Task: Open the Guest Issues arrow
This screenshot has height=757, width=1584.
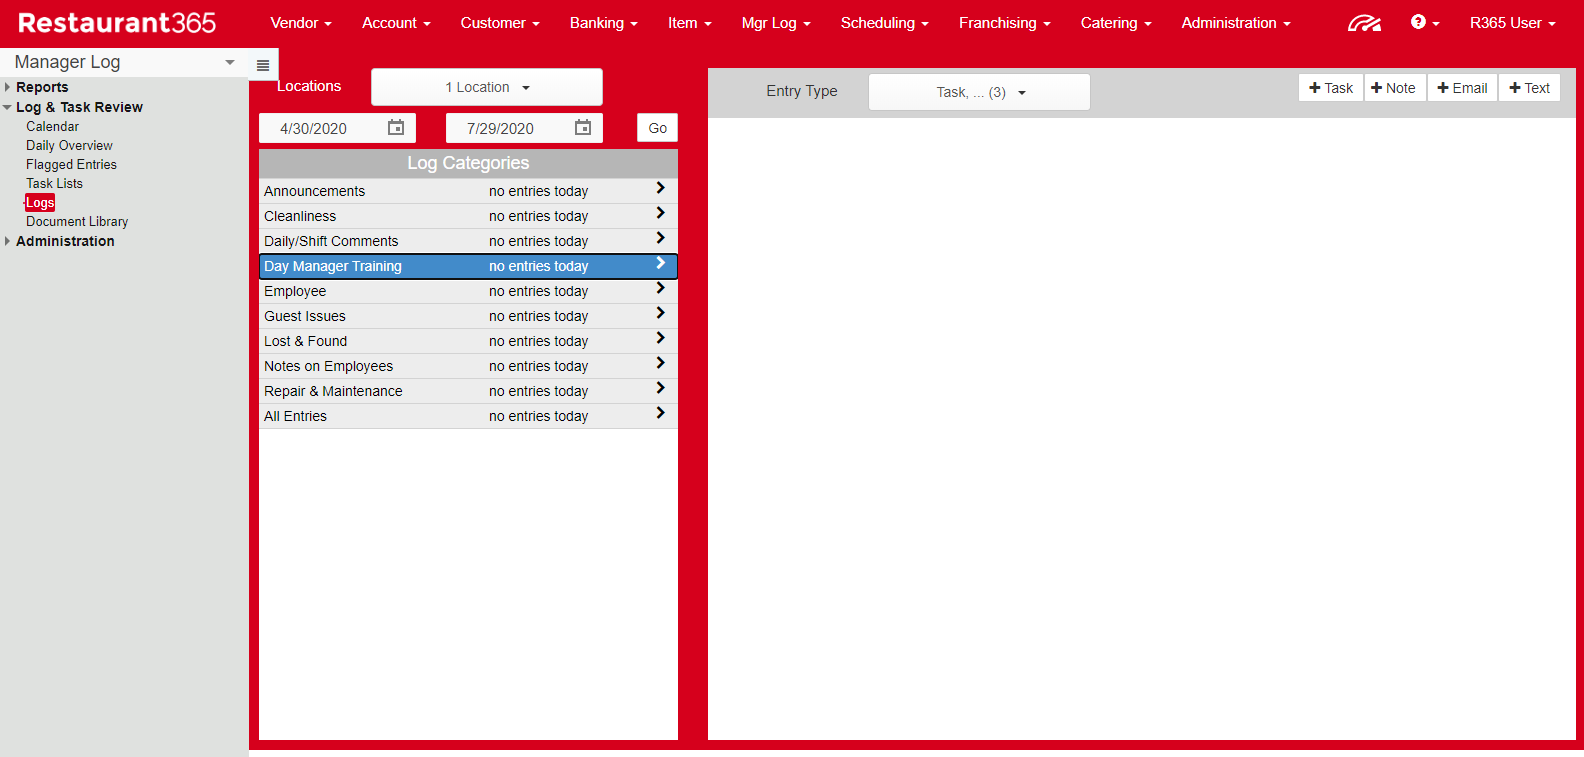Action: coord(660,313)
